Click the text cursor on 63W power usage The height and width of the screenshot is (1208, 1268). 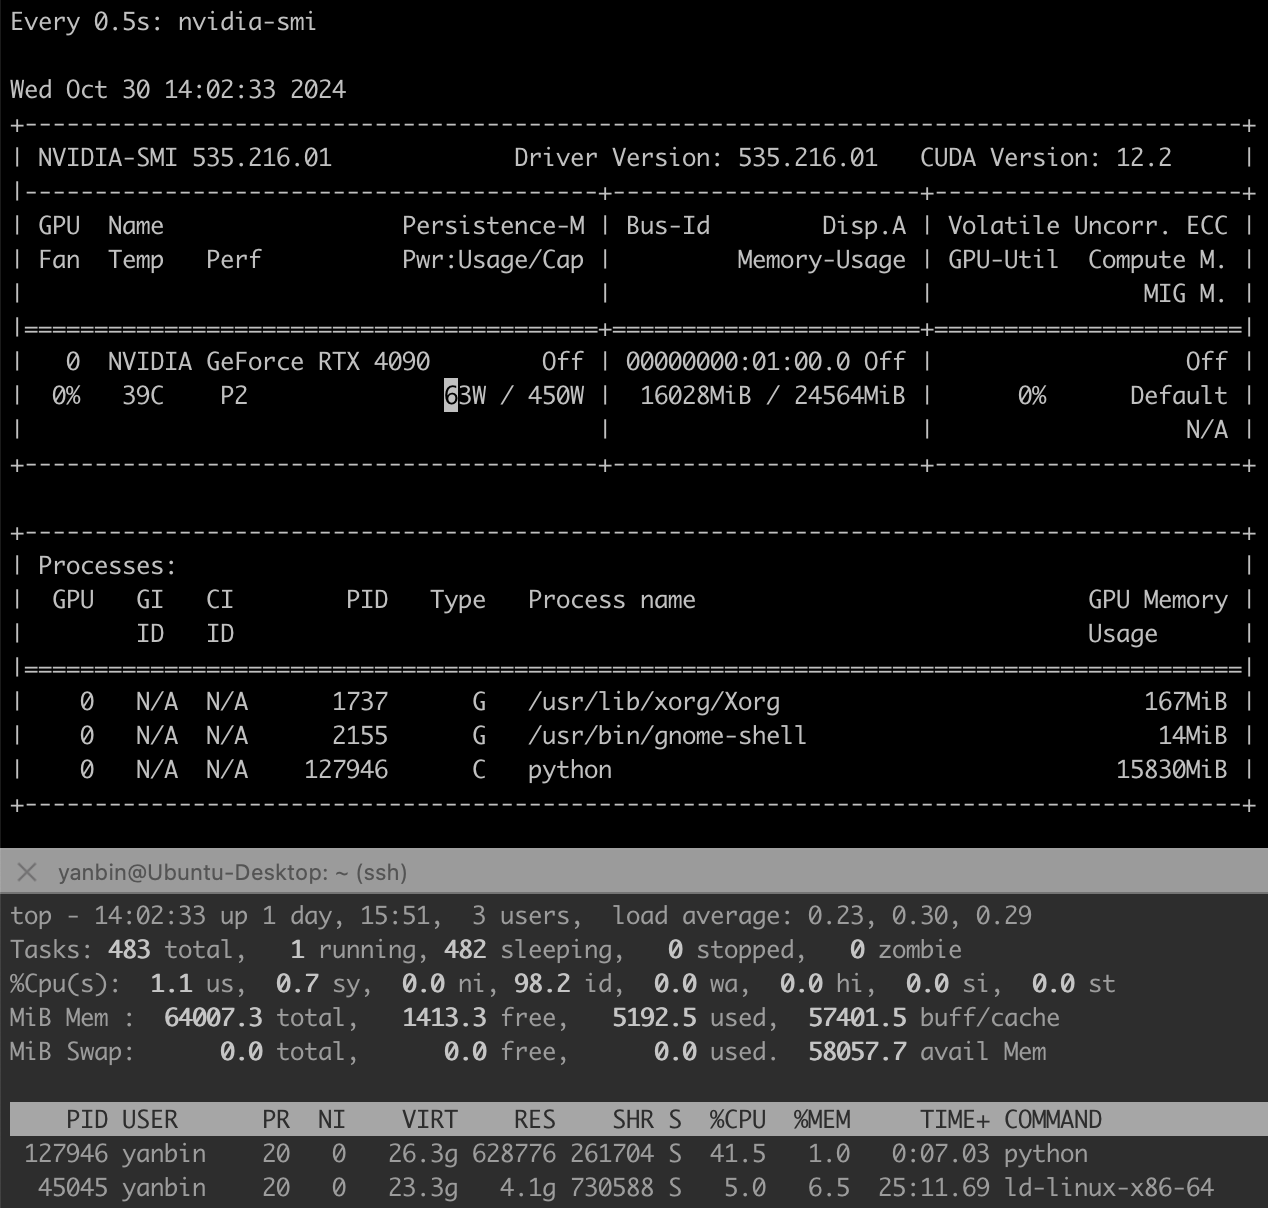click(x=451, y=396)
